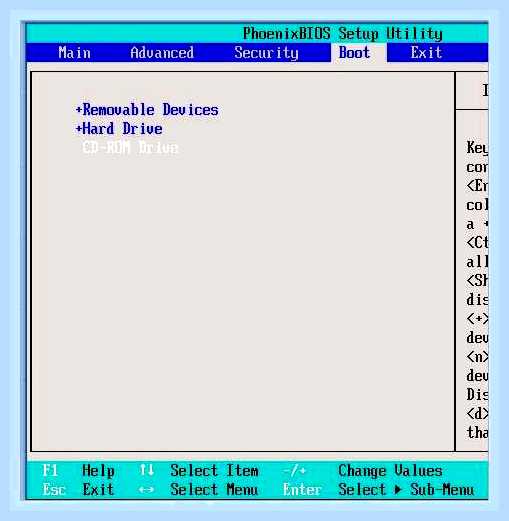Viewport: 509px width, 521px height.
Task: Select the Removable Devices boot entry
Action: click(x=150, y=110)
